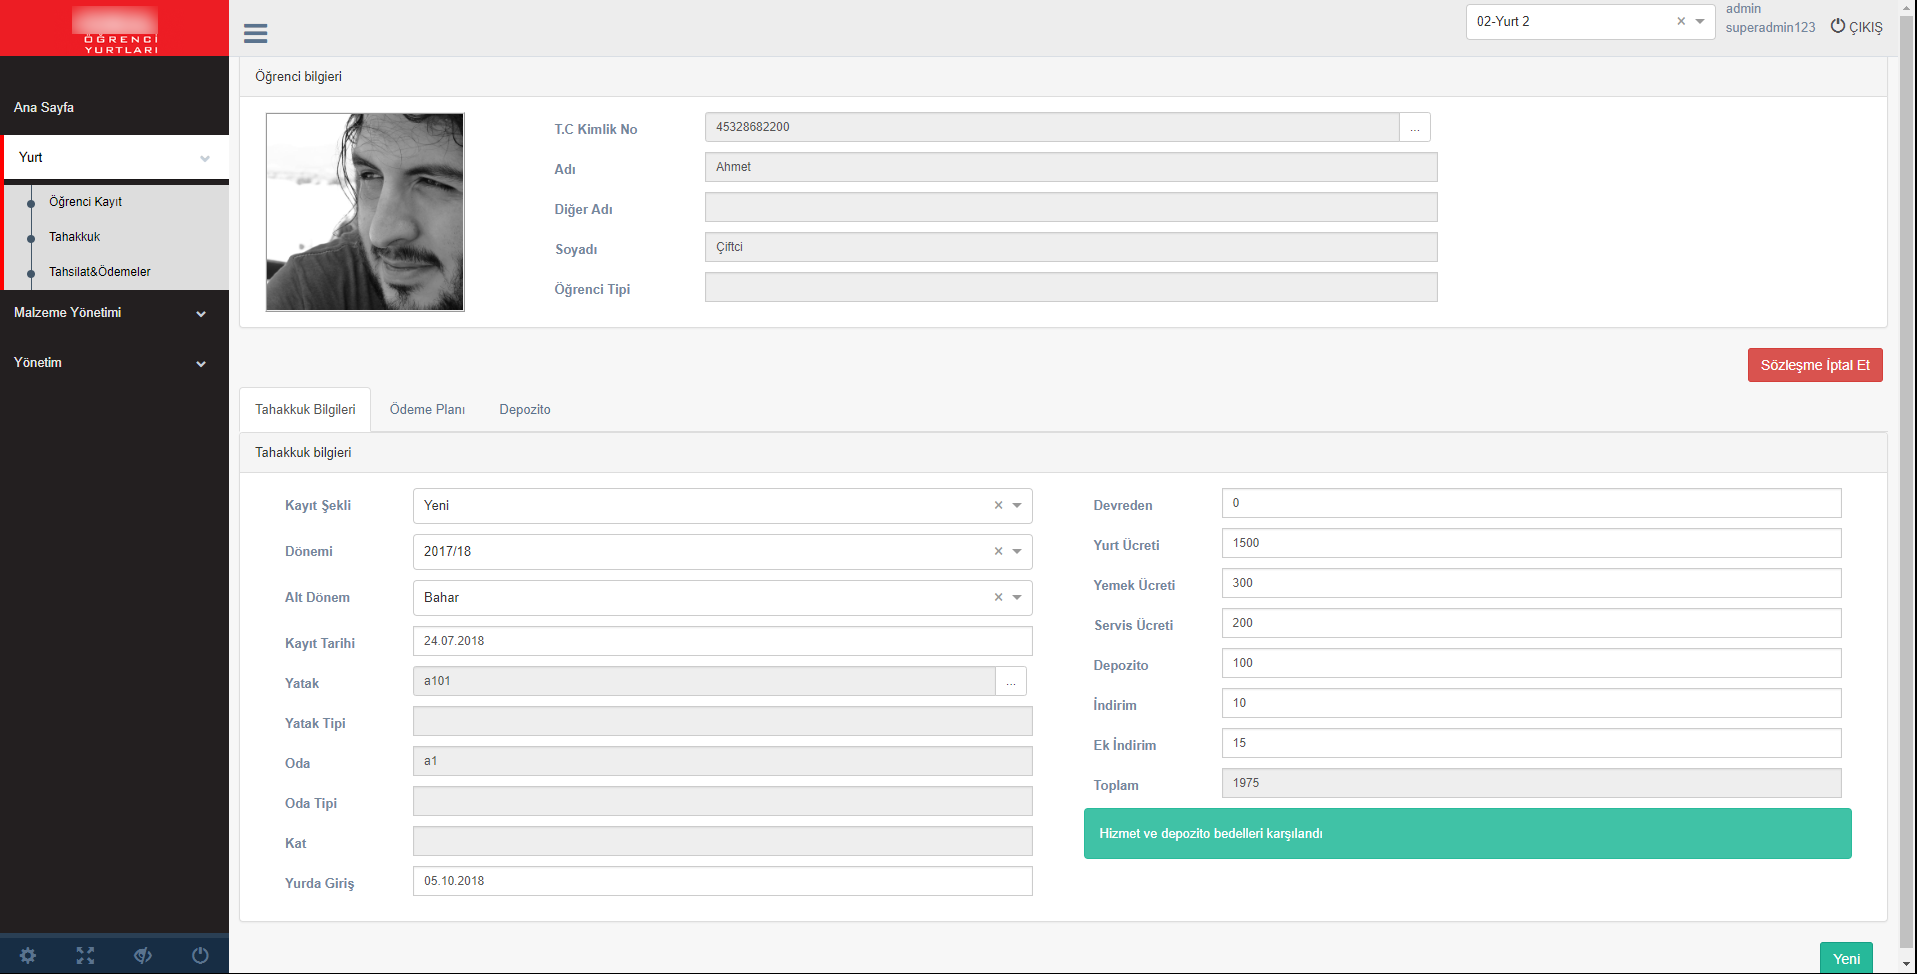Viewport: 1917px width, 974px height.
Task: Open the Alt Dönem dropdown
Action: [x=1017, y=597]
